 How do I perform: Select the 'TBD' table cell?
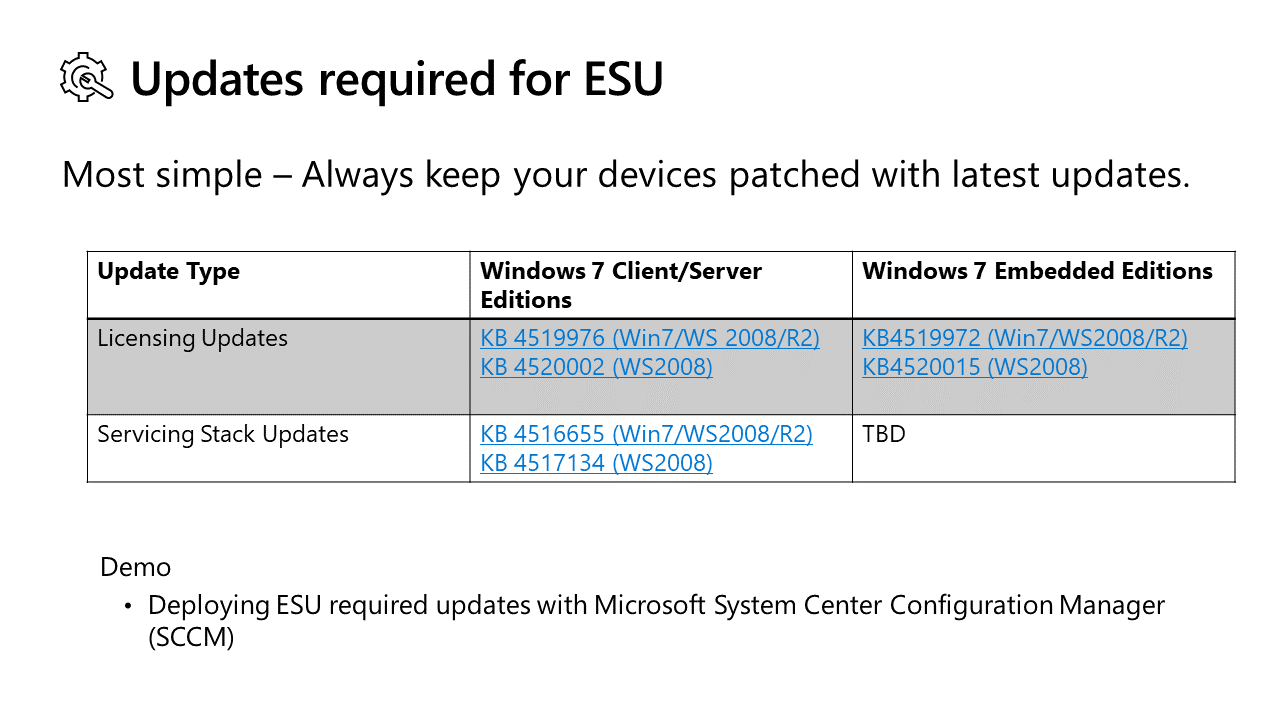pyautogui.click(x=1044, y=448)
